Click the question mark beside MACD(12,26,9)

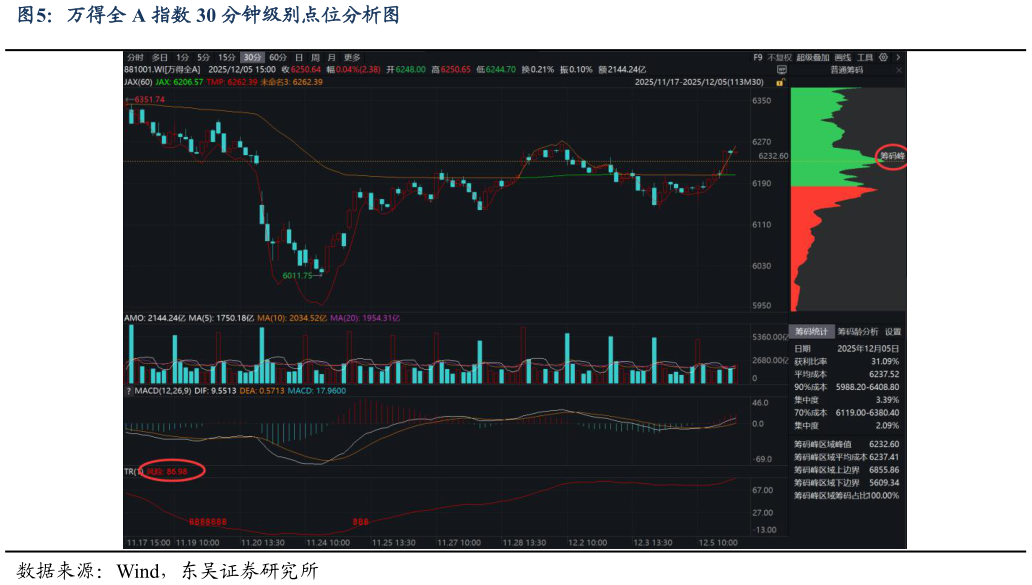[x=128, y=391]
